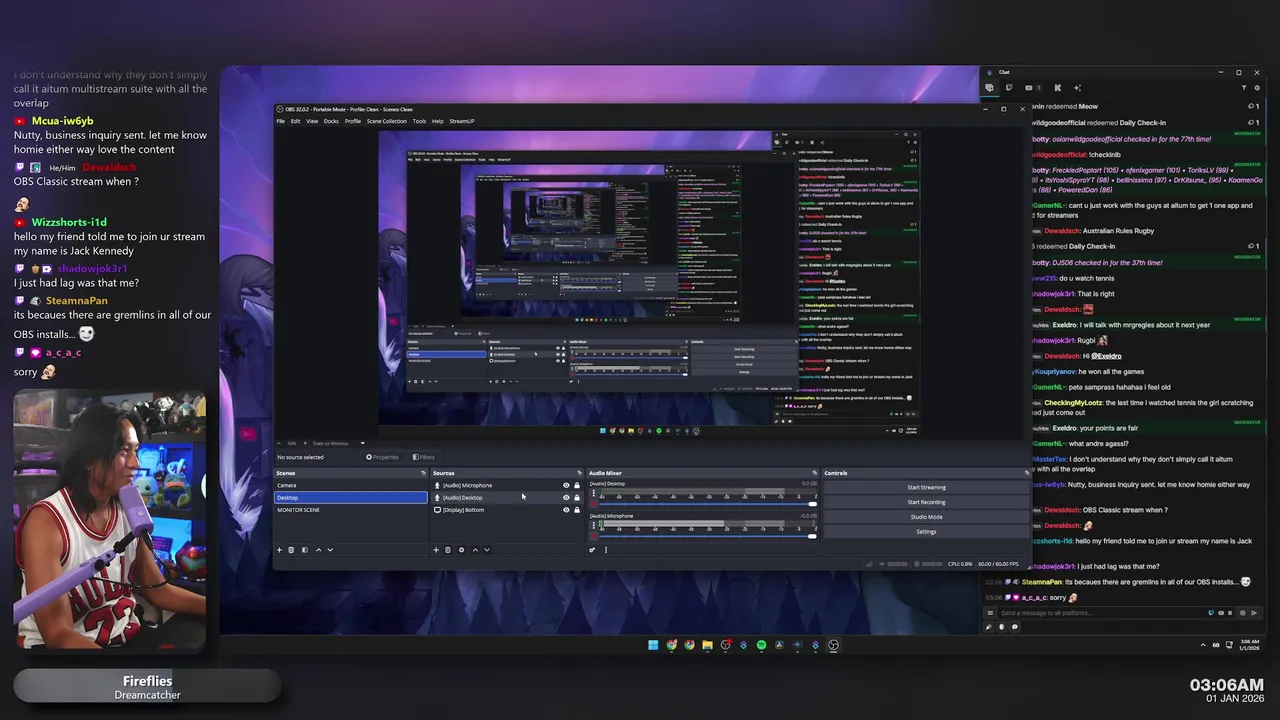Switch to combined chat tab
This screenshot has height=720, width=1280.
[x=990, y=88]
